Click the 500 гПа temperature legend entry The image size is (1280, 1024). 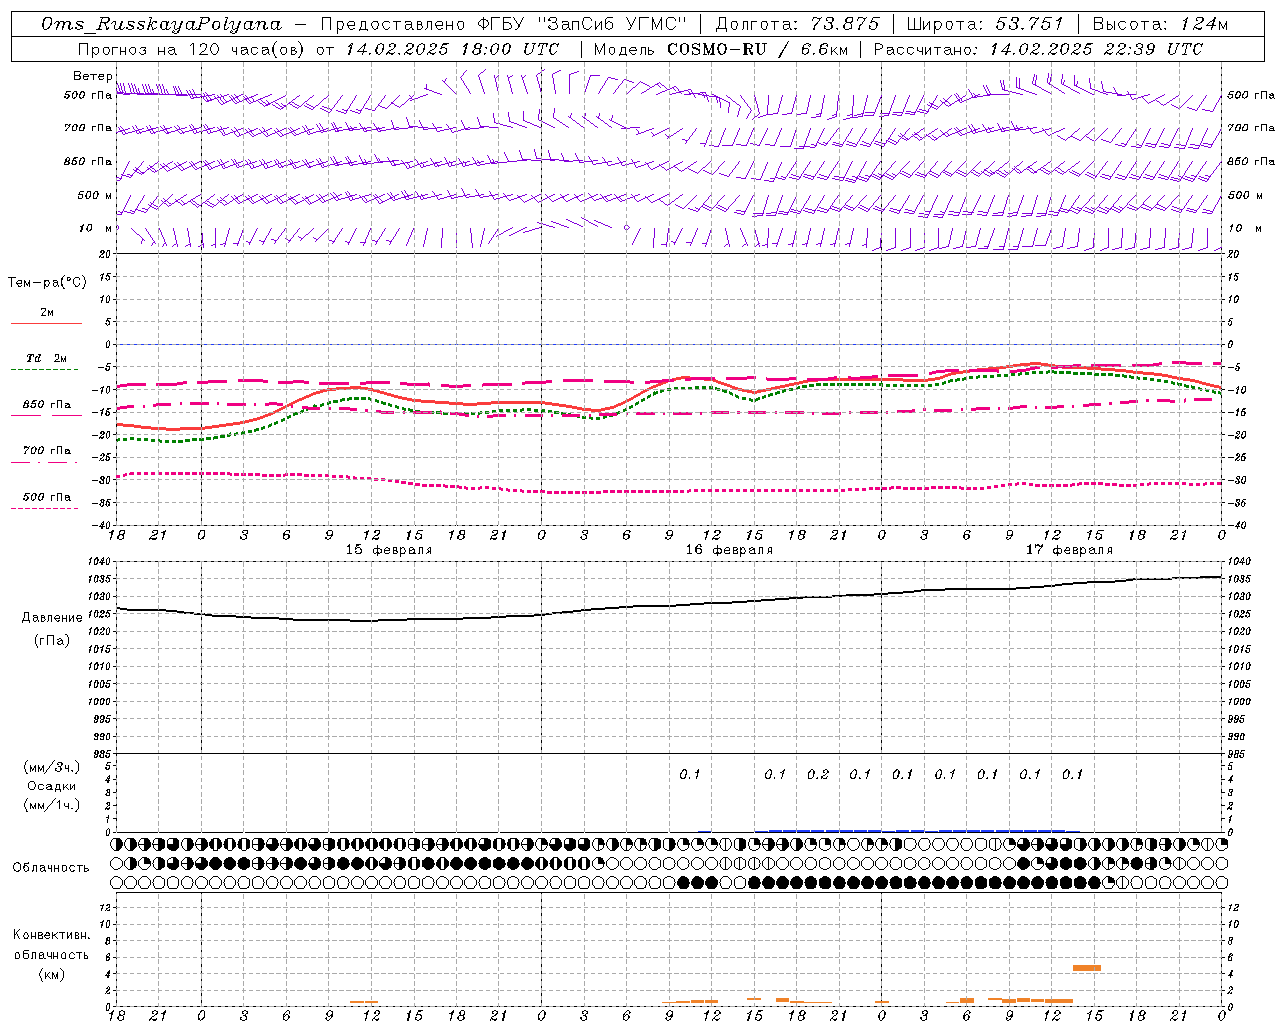click(47, 497)
